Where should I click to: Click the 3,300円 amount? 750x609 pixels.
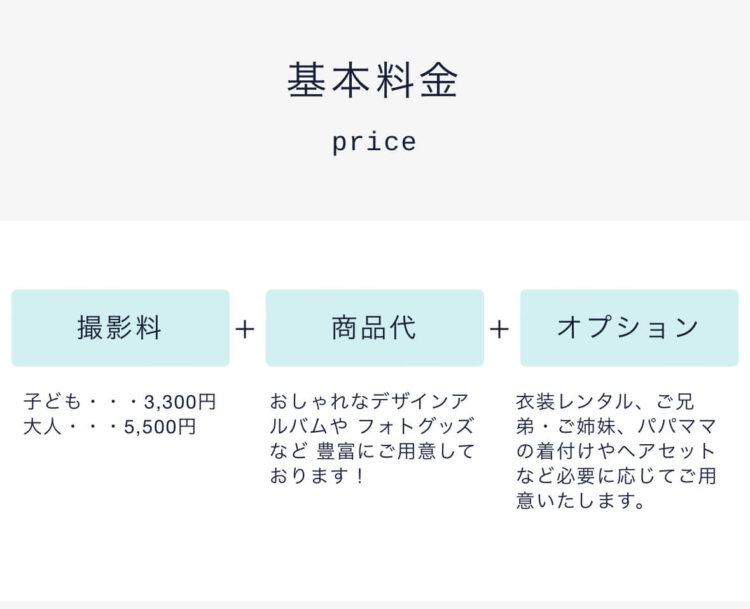coord(180,401)
